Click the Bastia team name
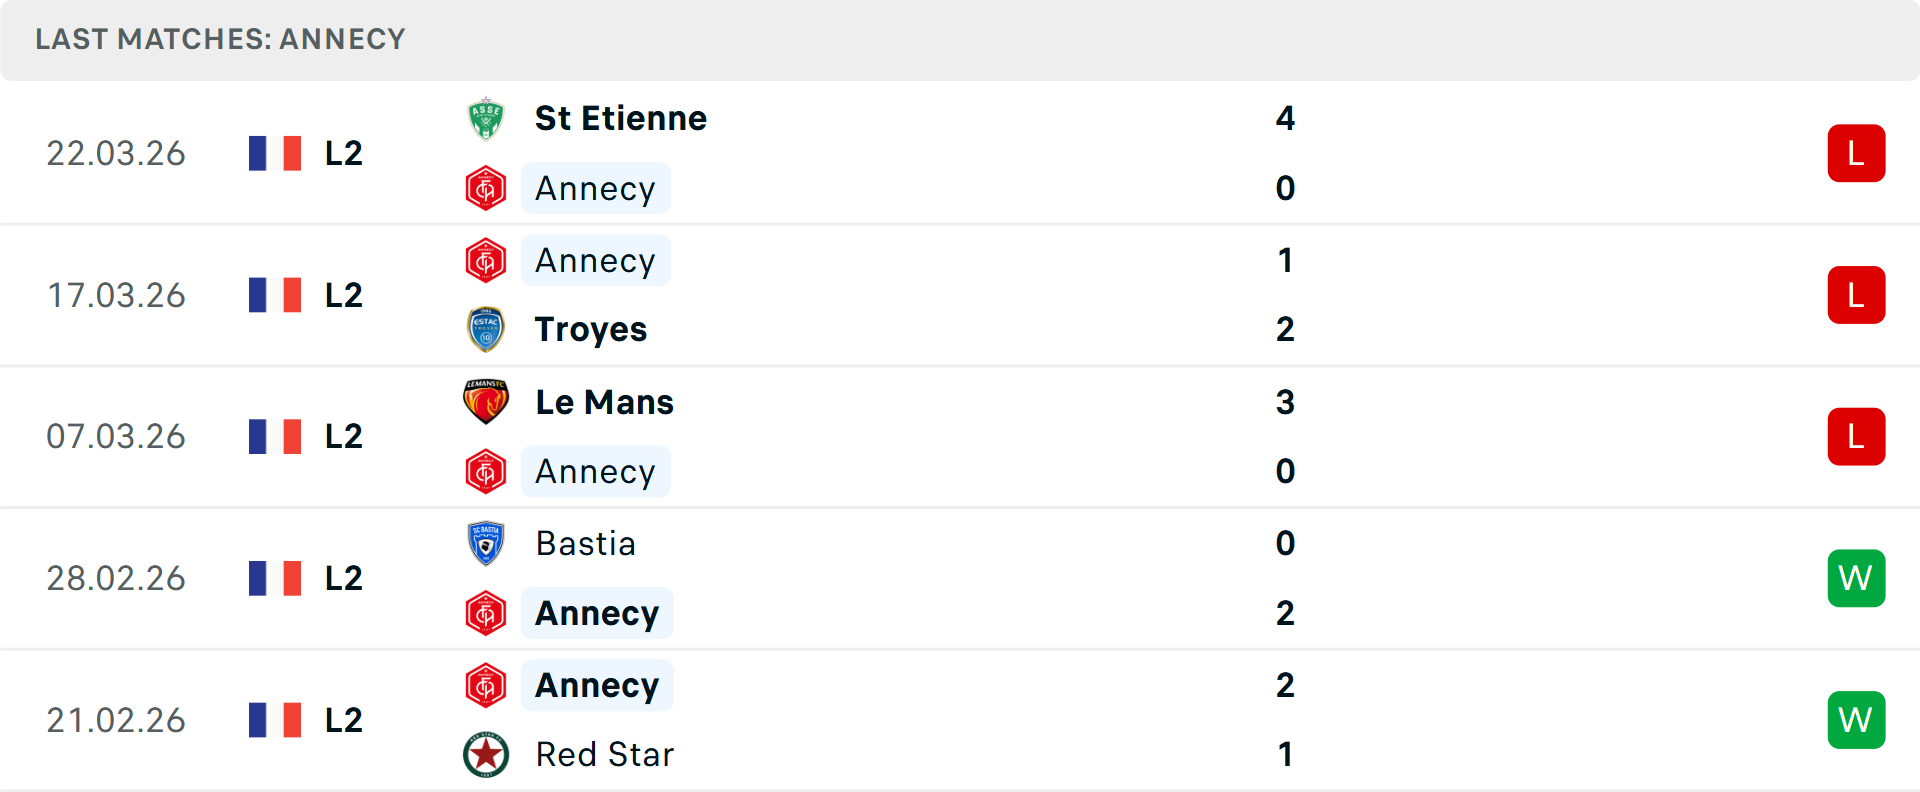This screenshot has height=792, width=1920. [585, 544]
